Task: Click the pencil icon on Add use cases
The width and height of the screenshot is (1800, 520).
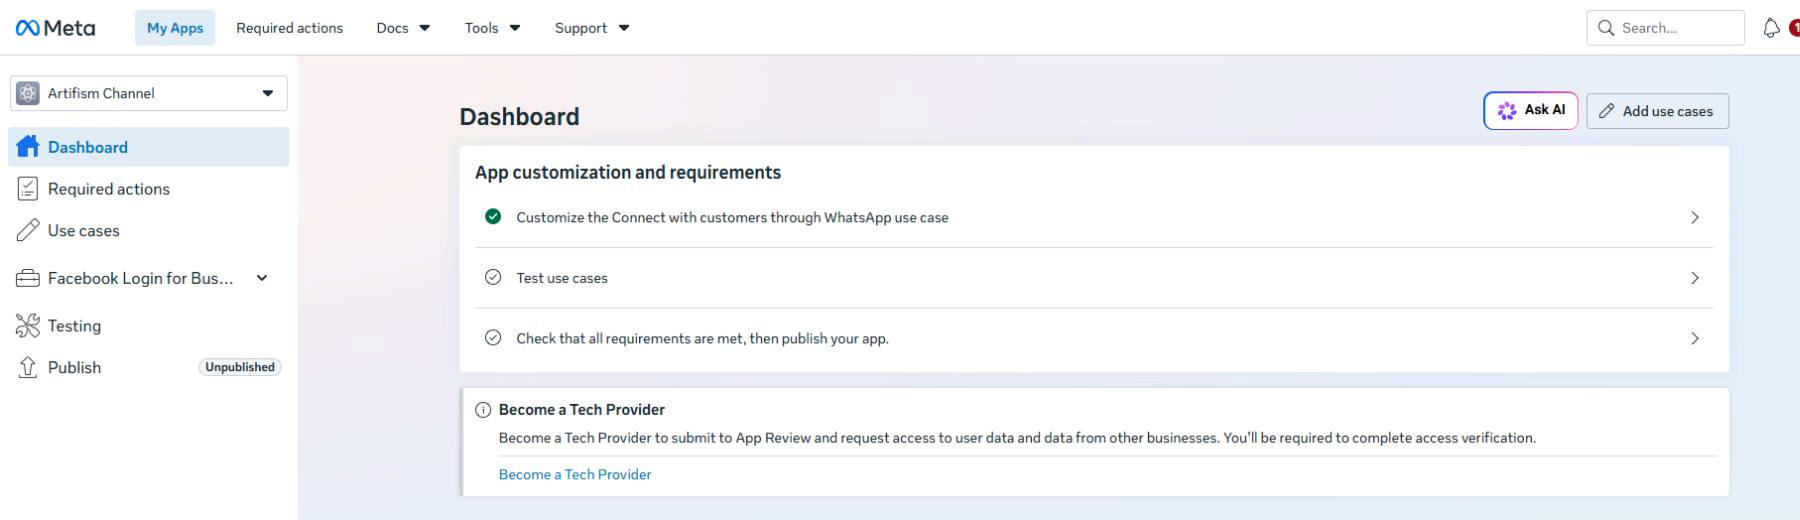Action: coord(1606,111)
